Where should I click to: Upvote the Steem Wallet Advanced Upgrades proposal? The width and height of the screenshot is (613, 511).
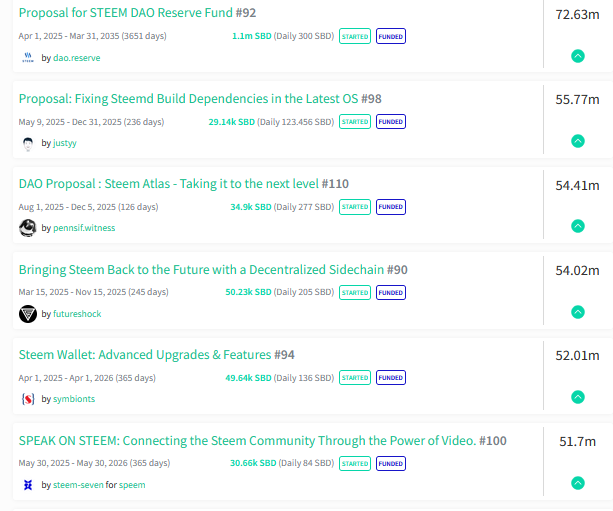tap(577, 397)
